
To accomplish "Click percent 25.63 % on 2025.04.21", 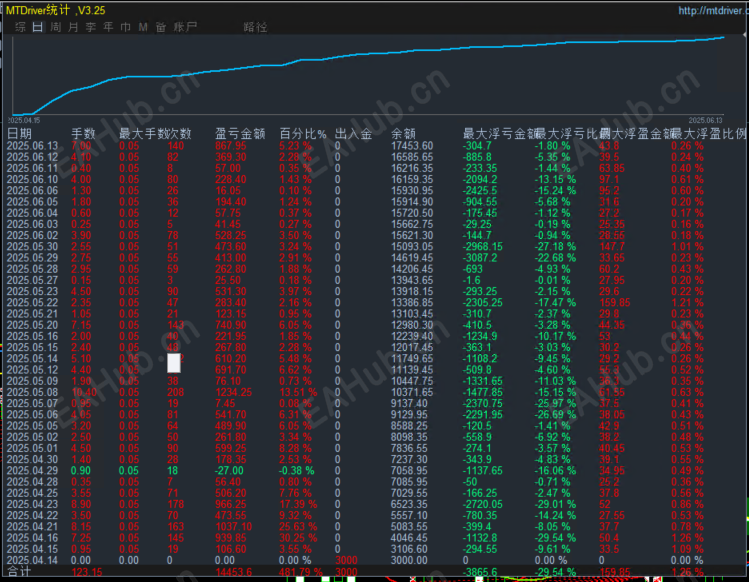I will coord(298,527).
